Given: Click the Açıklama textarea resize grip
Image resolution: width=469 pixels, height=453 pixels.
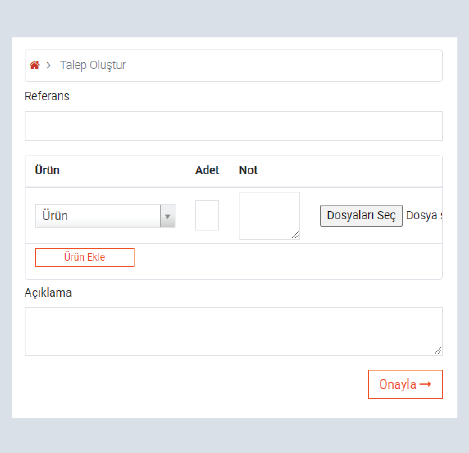Looking at the screenshot, I should (438, 351).
